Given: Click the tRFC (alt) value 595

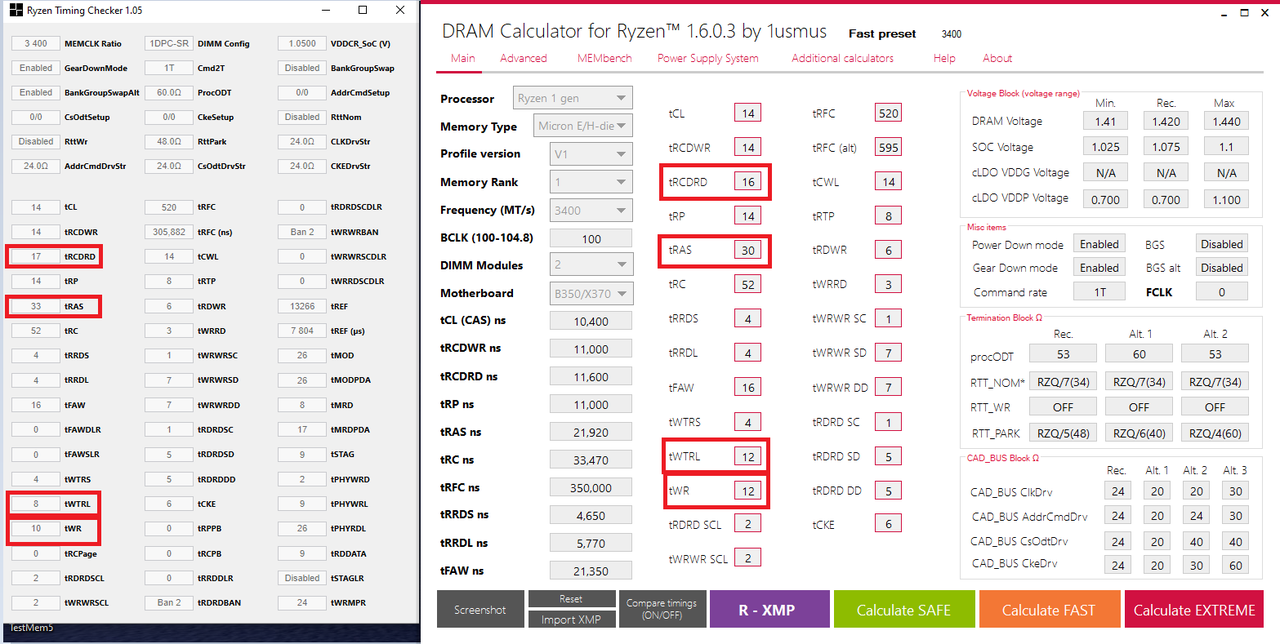Looking at the screenshot, I should (888, 148).
